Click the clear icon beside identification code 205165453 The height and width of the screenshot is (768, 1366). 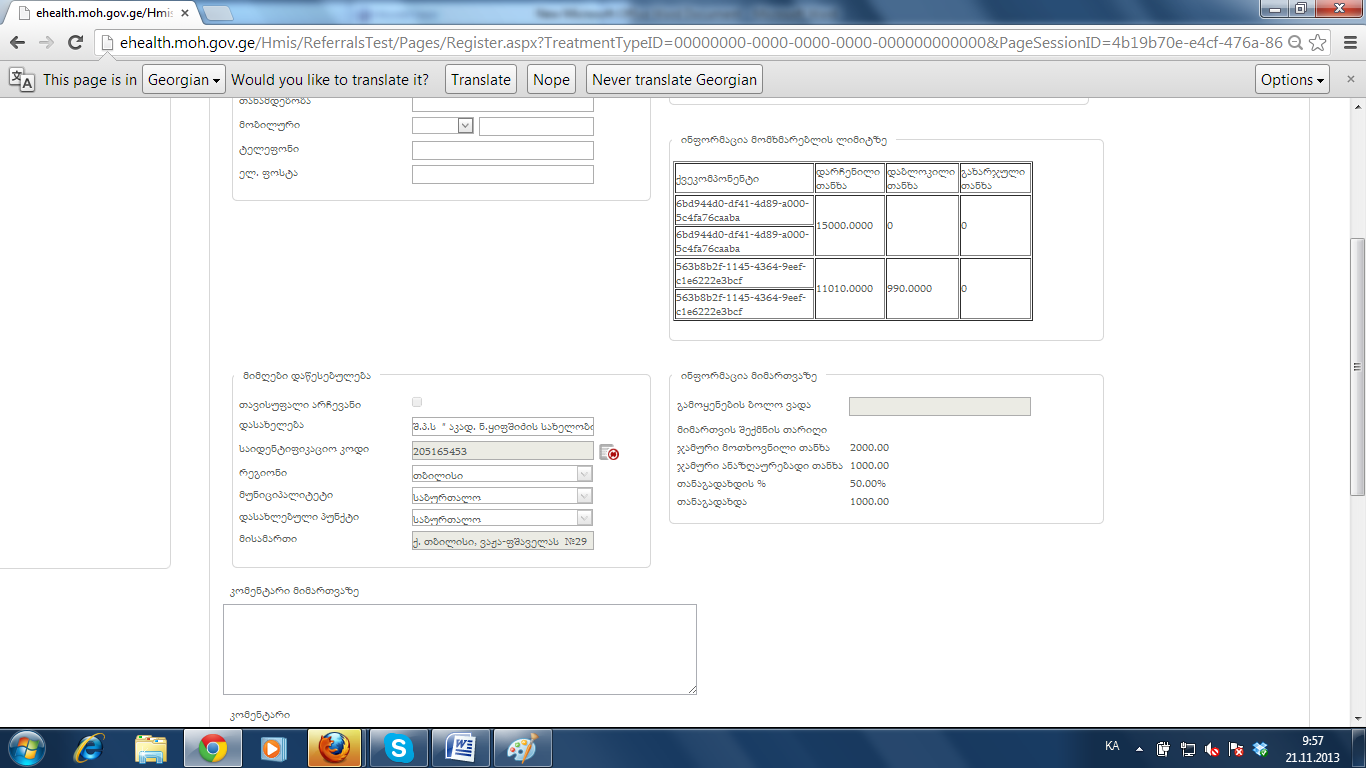(x=610, y=453)
